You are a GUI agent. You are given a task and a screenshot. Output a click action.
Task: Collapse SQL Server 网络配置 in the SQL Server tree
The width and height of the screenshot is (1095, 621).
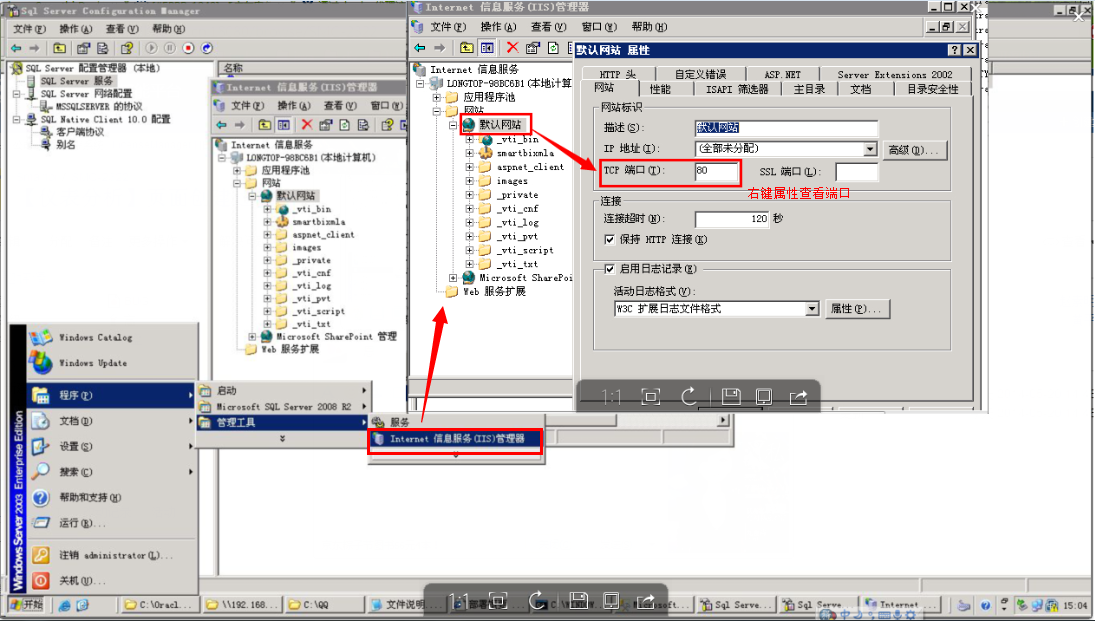[16, 94]
